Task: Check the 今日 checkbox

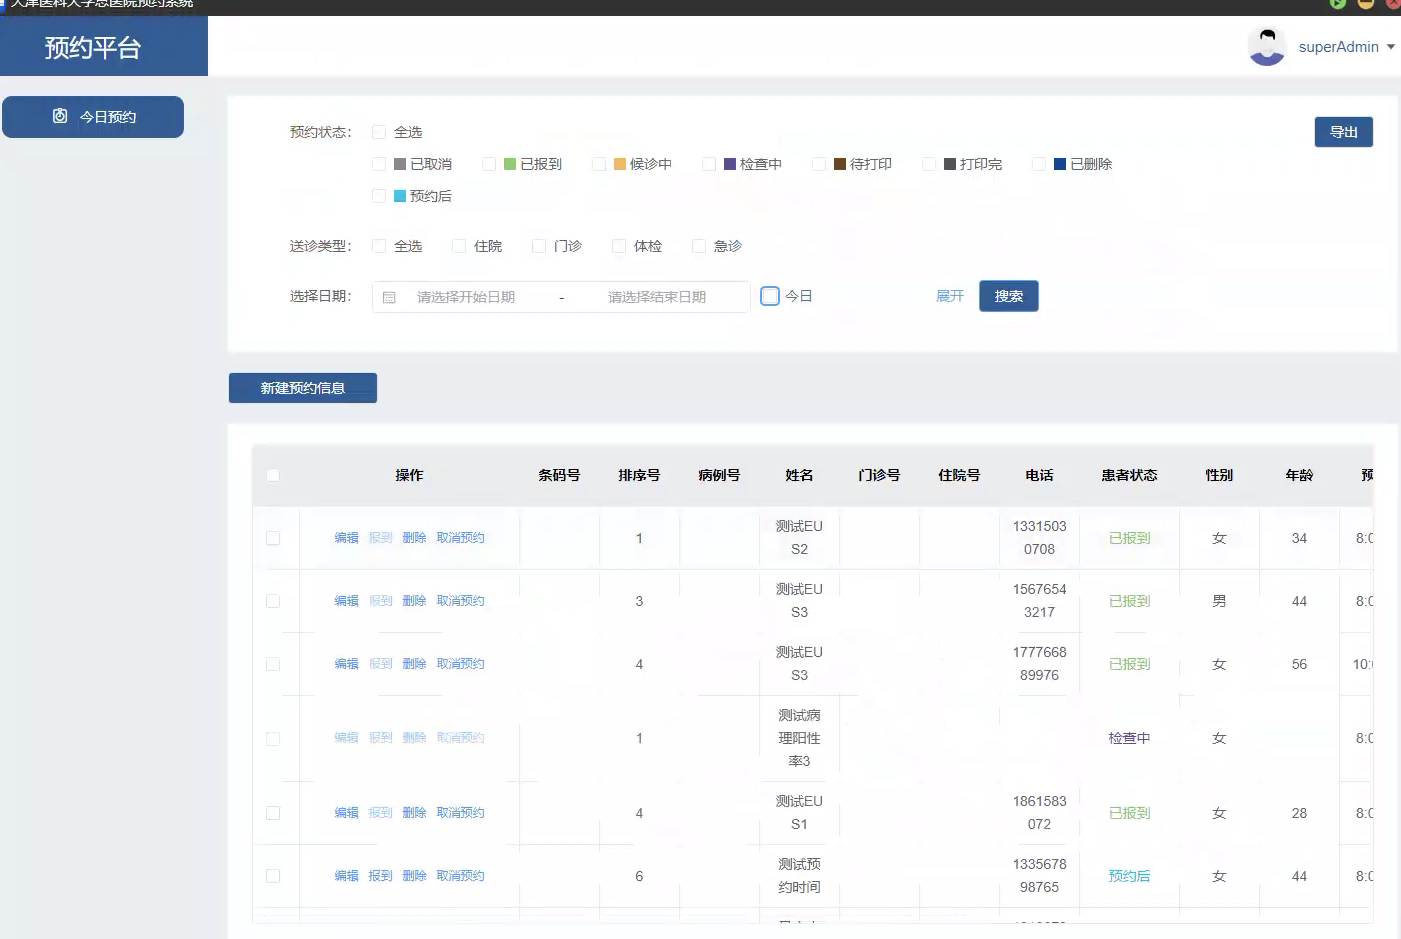Action: pyautogui.click(x=770, y=296)
